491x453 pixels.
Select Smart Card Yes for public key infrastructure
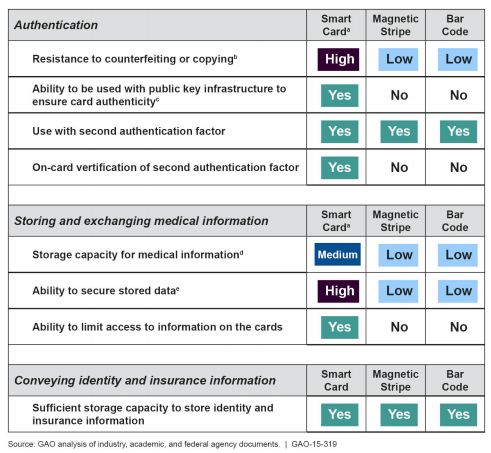(339, 95)
